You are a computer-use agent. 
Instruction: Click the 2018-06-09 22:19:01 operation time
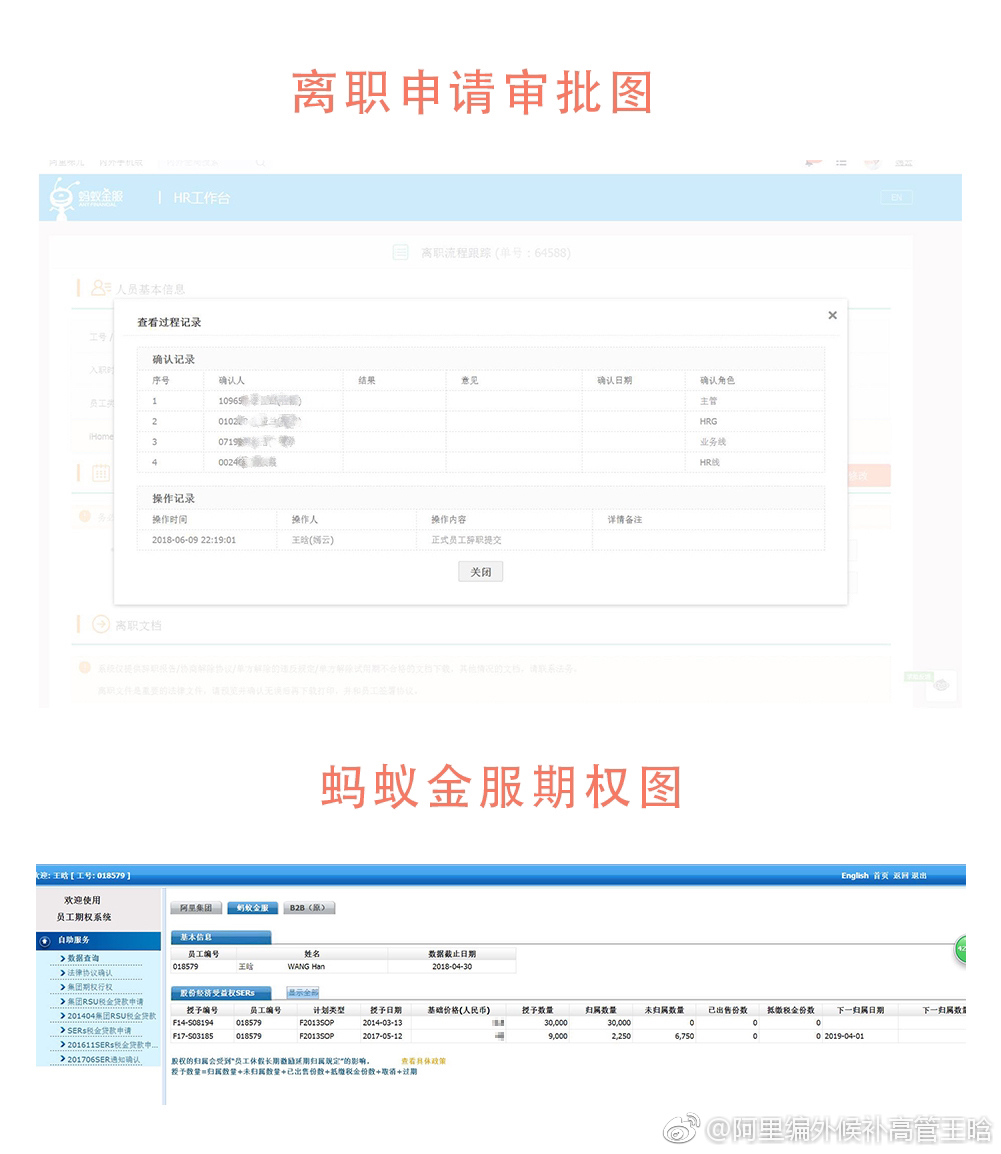point(194,540)
